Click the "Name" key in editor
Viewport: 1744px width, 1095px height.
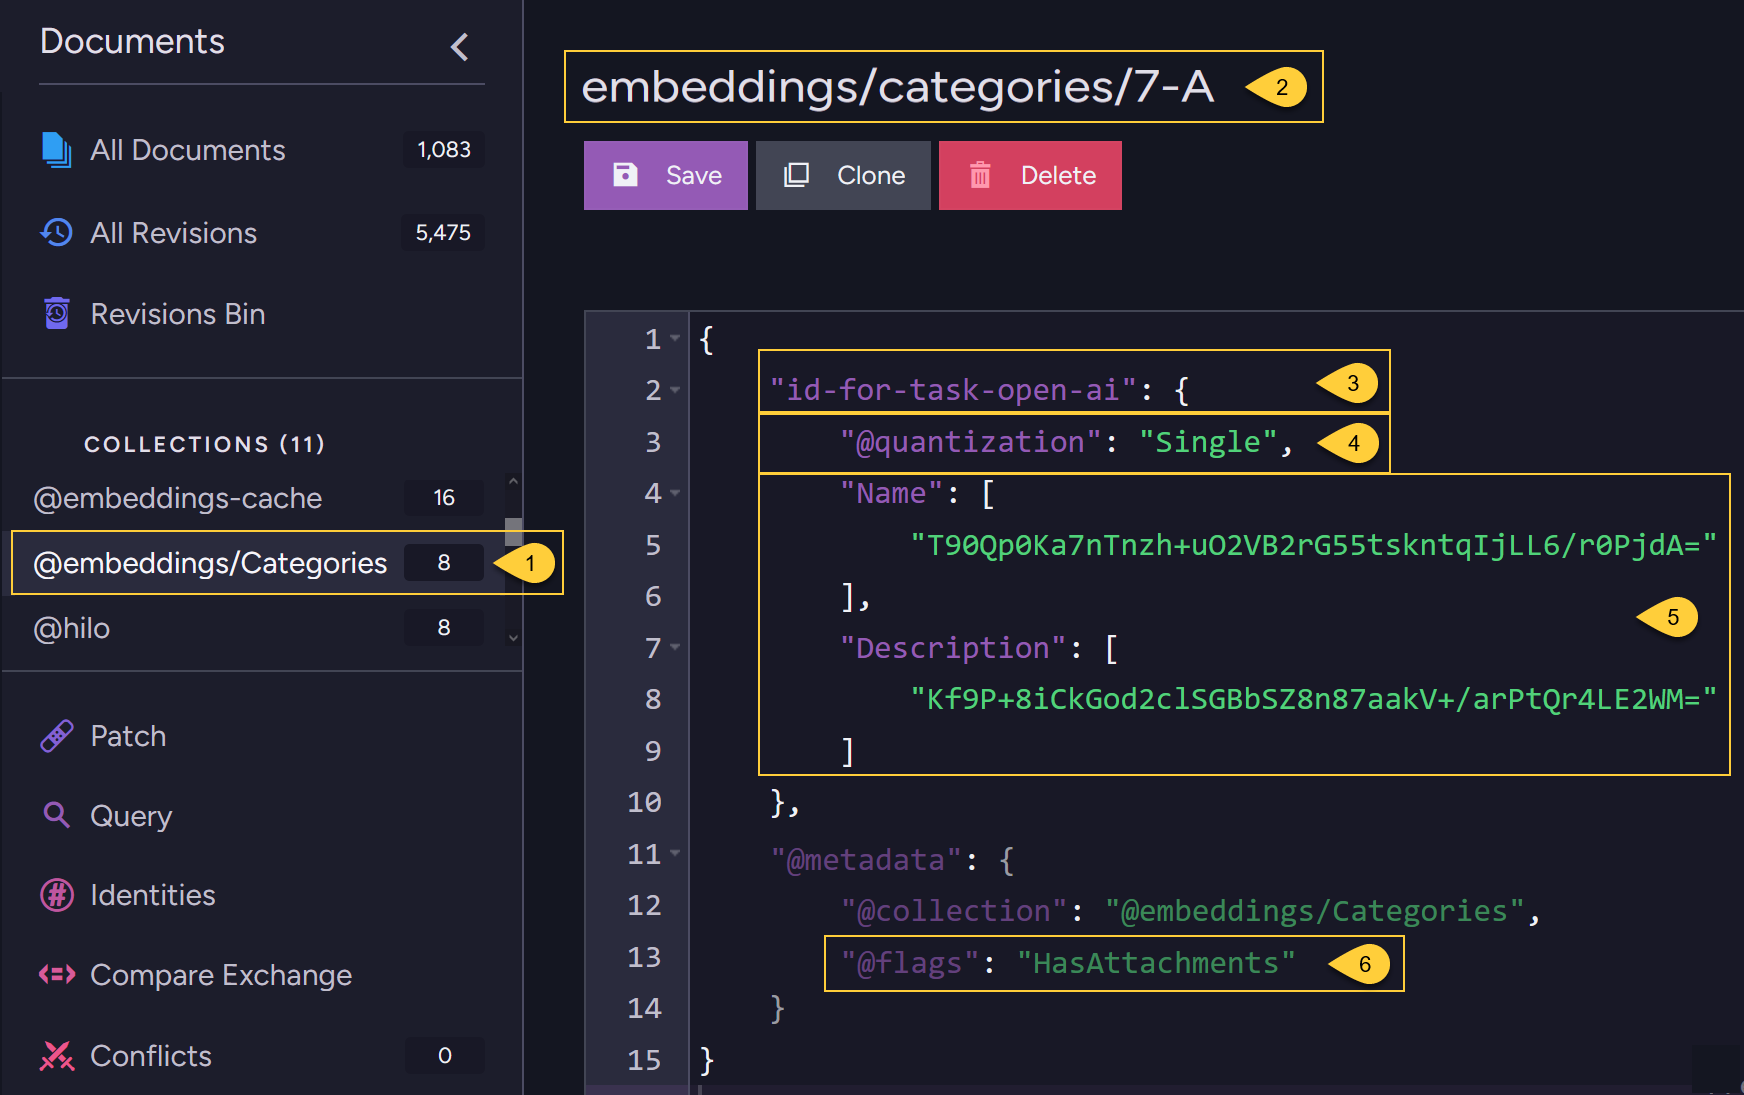(891, 493)
